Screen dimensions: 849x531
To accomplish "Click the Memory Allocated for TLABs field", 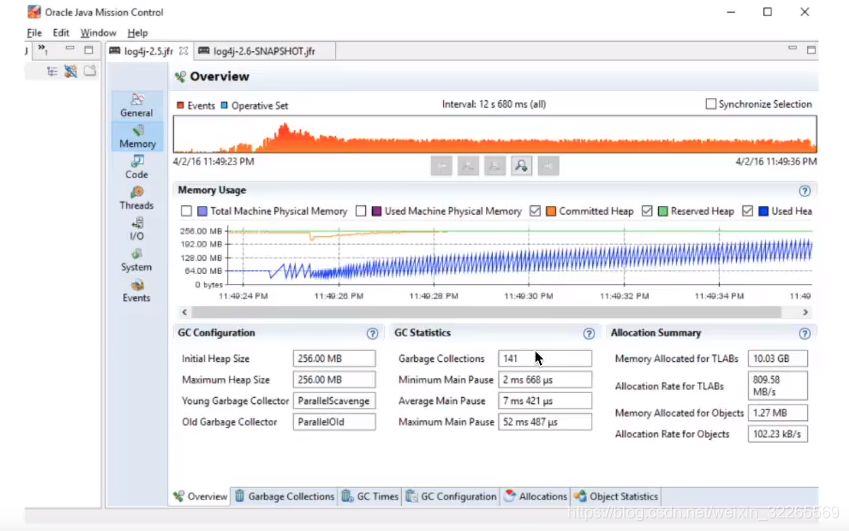I will click(778, 358).
